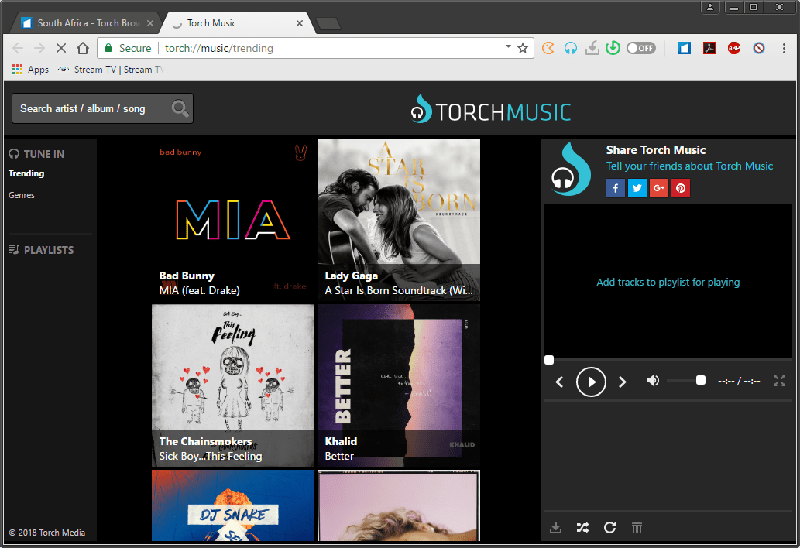The height and width of the screenshot is (548, 800).
Task: Toggle the OFF switch in browser toolbar
Action: pyautogui.click(x=641, y=48)
